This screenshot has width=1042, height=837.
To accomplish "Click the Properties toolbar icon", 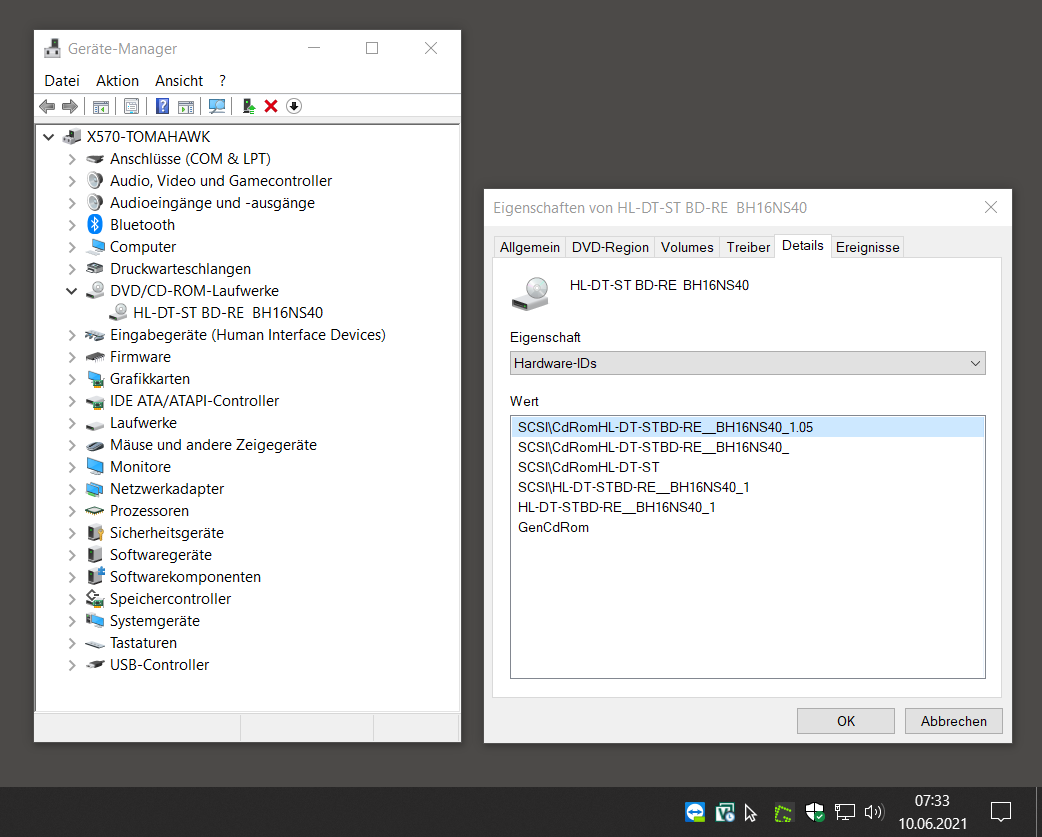I will 132,106.
